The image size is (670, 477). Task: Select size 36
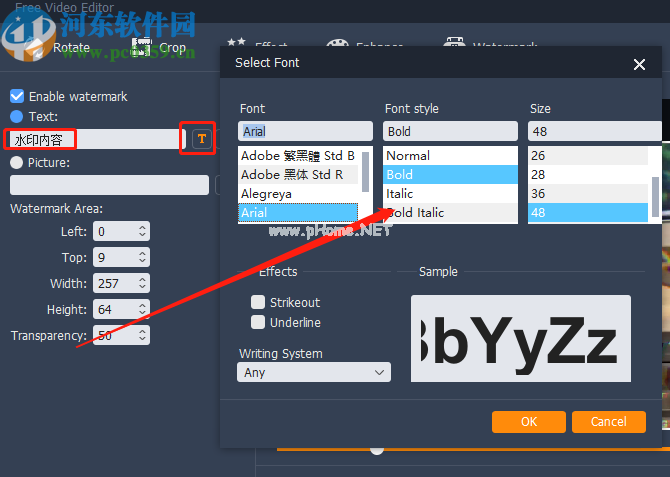pyautogui.click(x=588, y=194)
